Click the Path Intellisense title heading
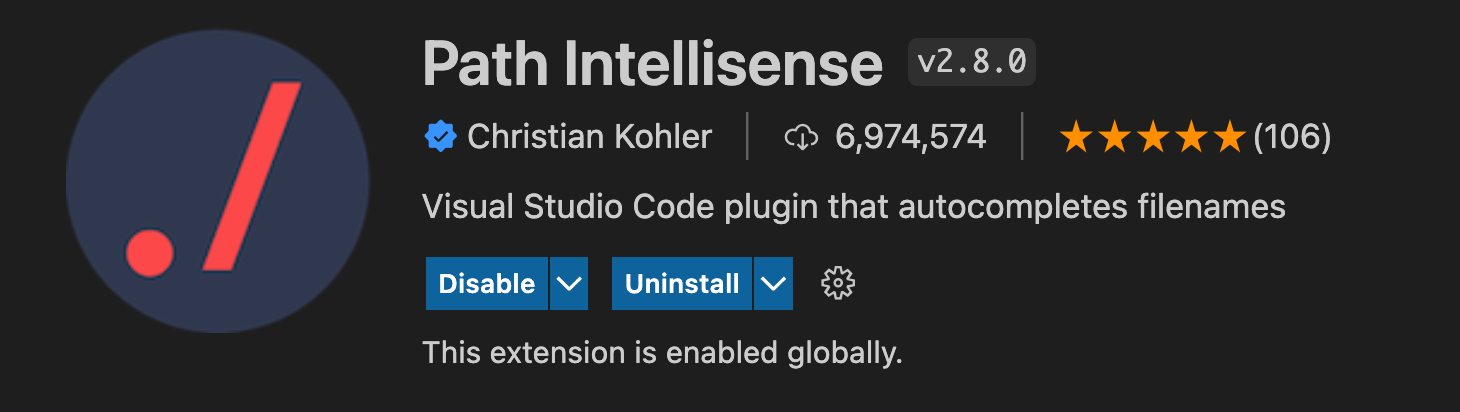The width and height of the screenshot is (1460, 412). point(652,65)
